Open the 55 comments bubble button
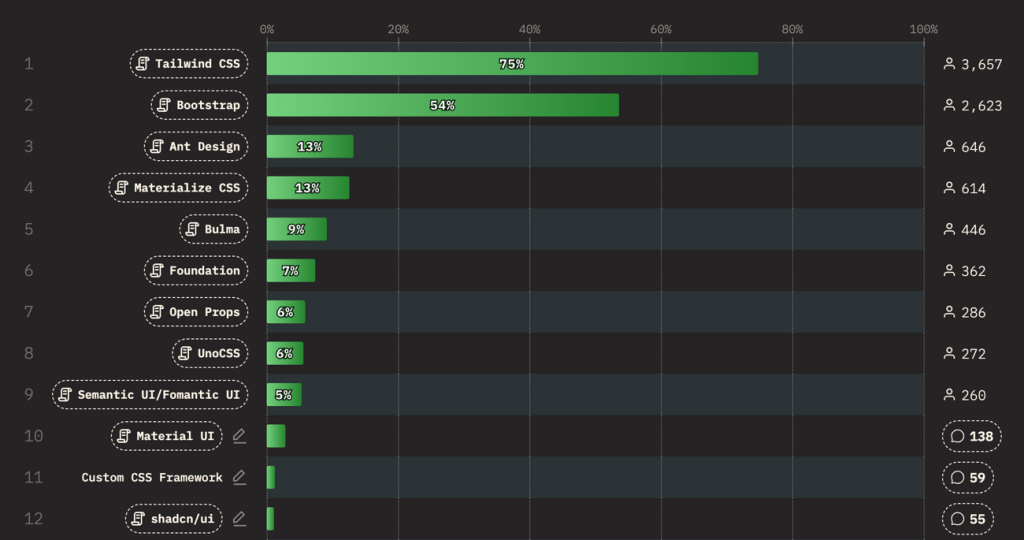 pos(968,518)
